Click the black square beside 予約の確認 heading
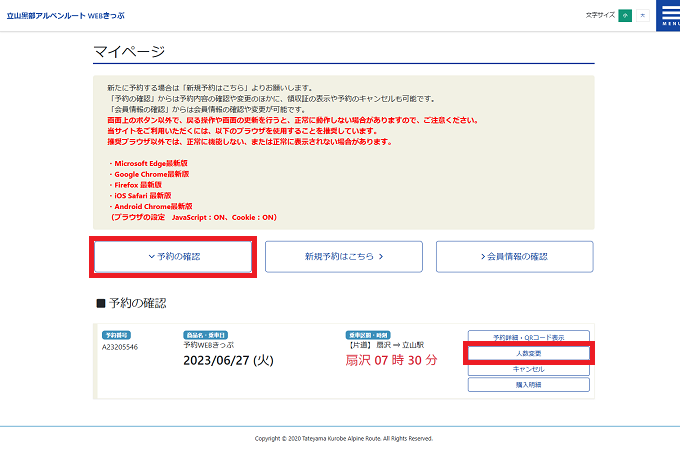 point(100,303)
